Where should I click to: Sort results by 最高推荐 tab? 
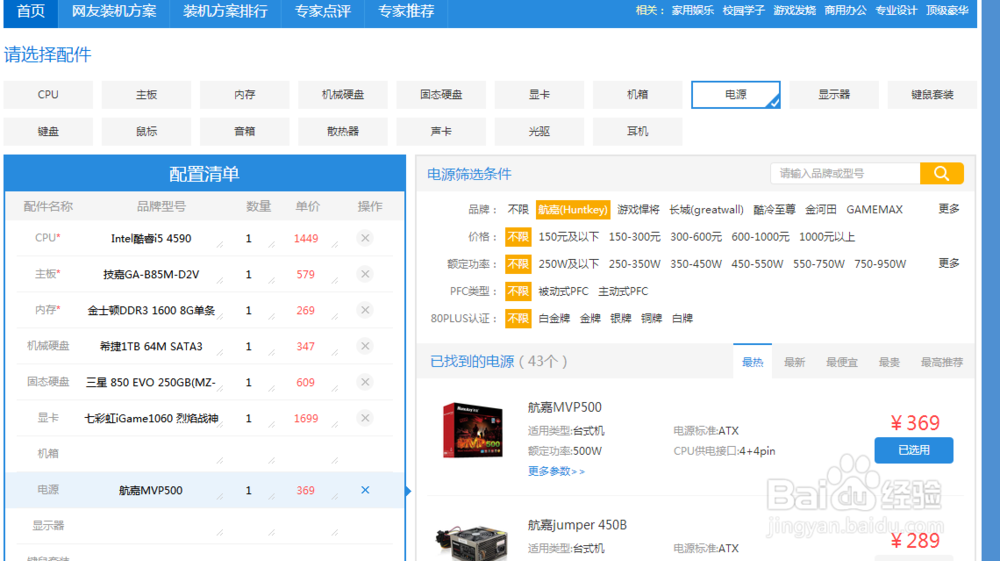[941, 362]
